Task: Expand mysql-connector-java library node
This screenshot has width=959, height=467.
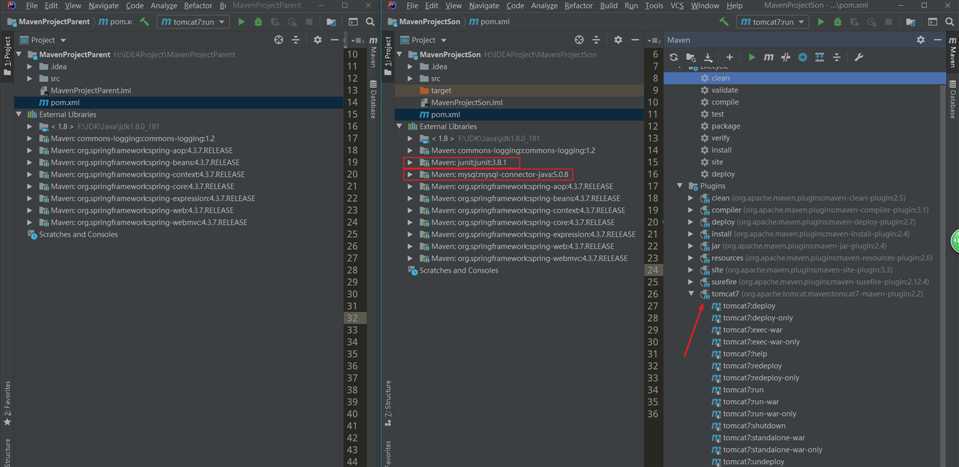Action: pyautogui.click(x=410, y=174)
